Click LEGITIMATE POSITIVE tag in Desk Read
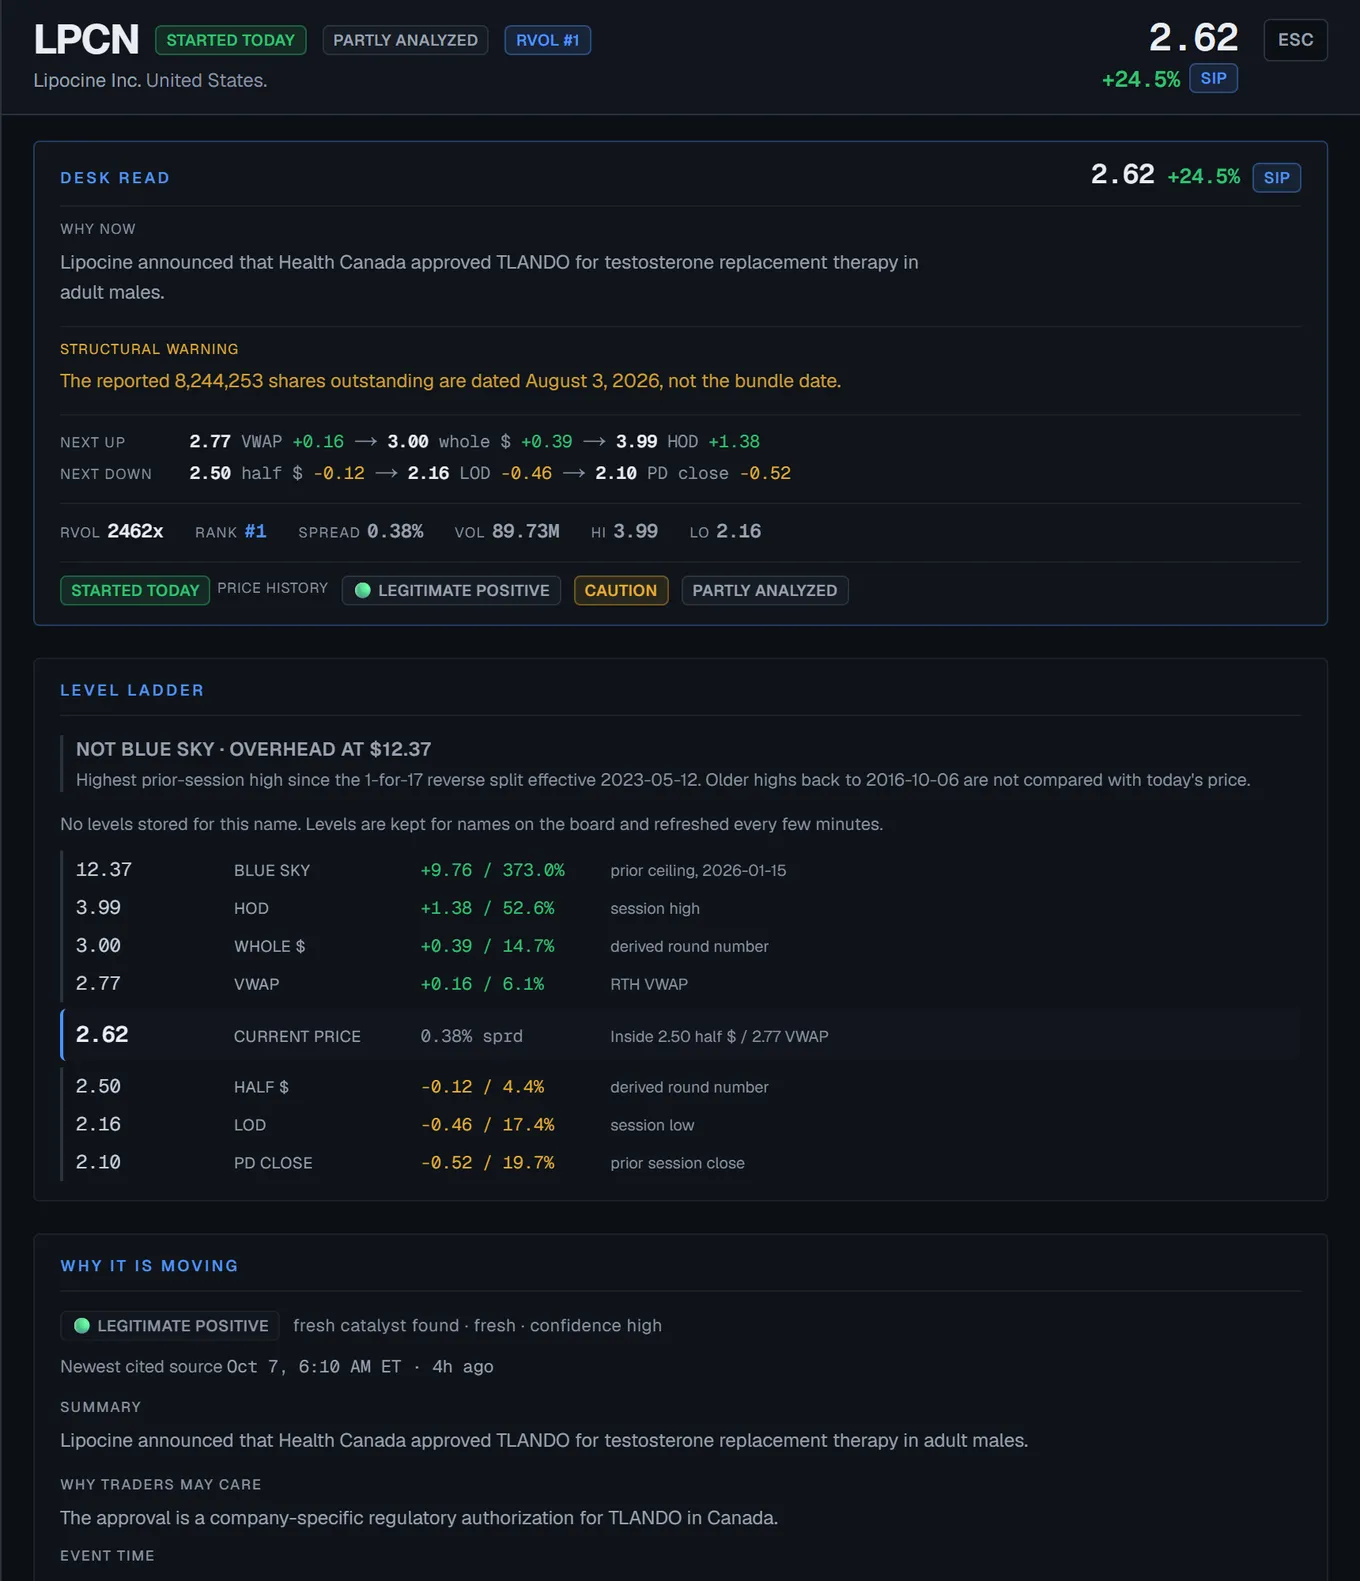Screen dimensions: 1360x1581 (x=451, y=590)
